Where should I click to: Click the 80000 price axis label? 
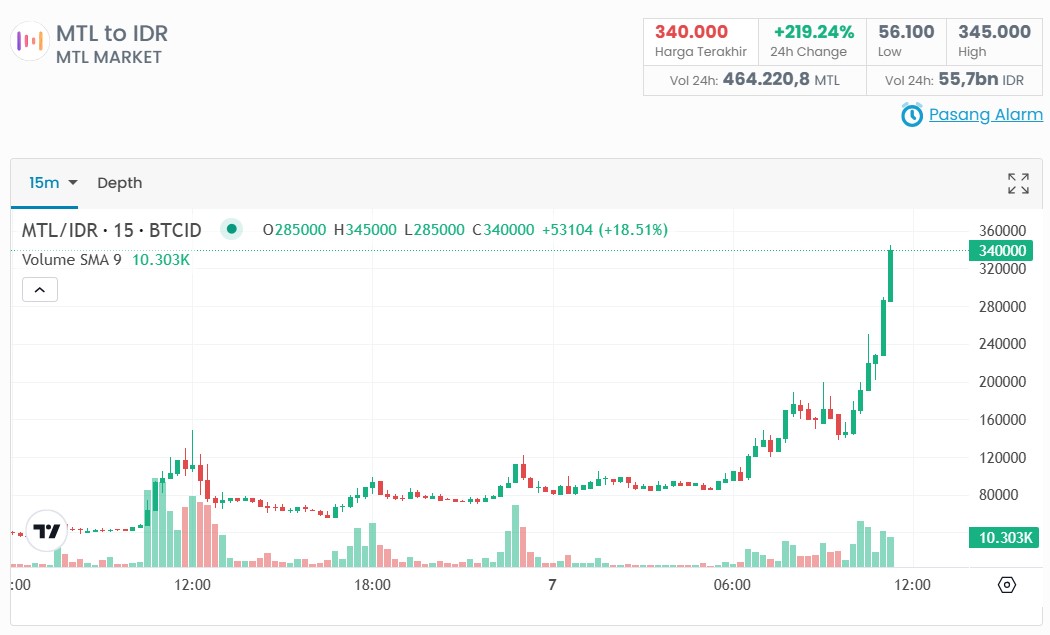(x=998, y=495)
